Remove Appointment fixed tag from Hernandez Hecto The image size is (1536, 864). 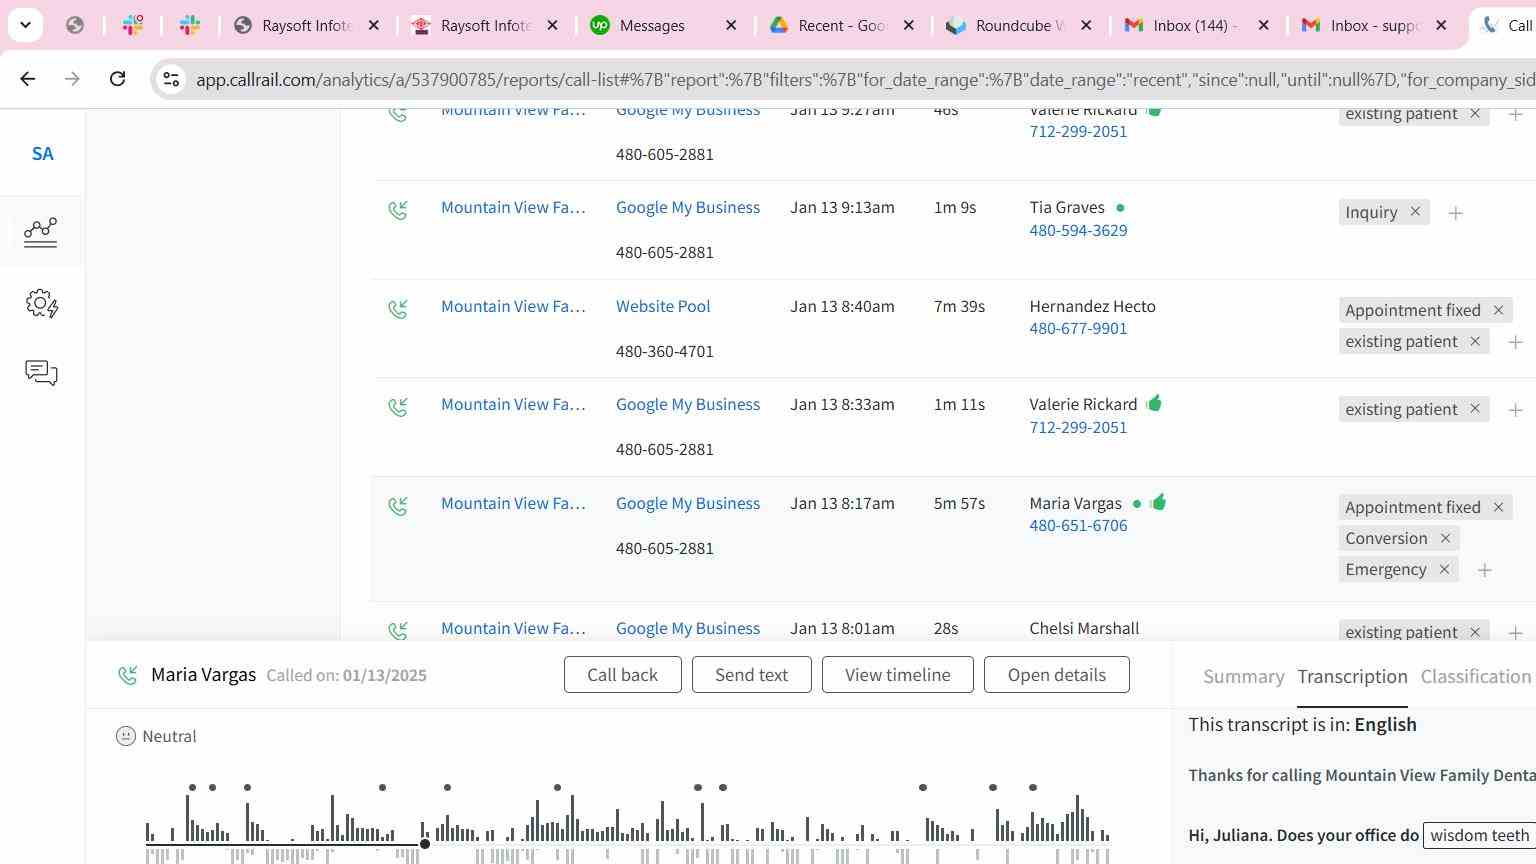coord(1498,310)
